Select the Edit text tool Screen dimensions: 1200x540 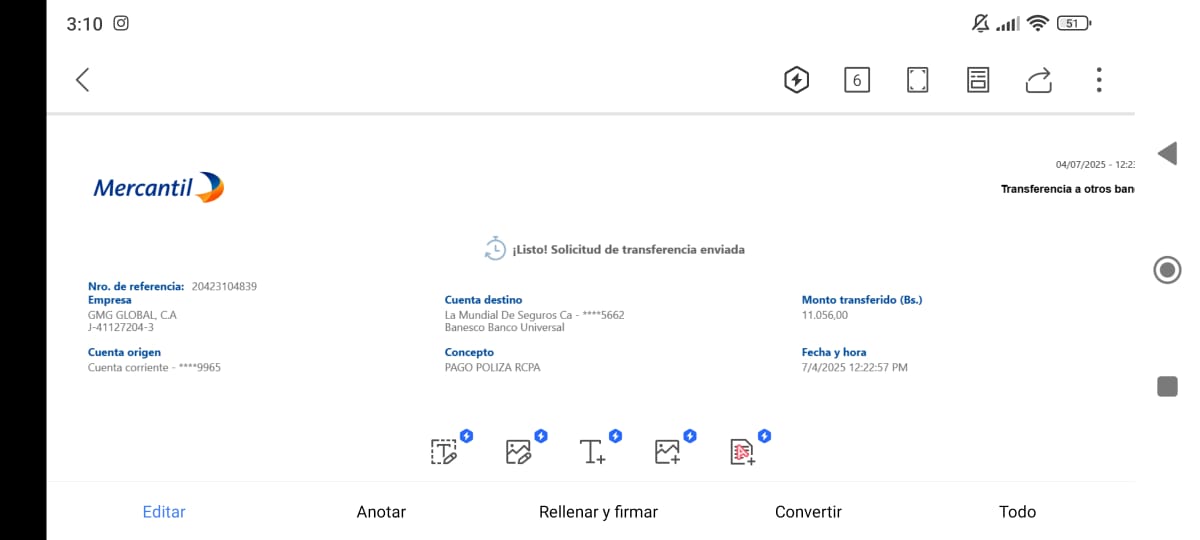pyautogui.click(x=444, y=452)
